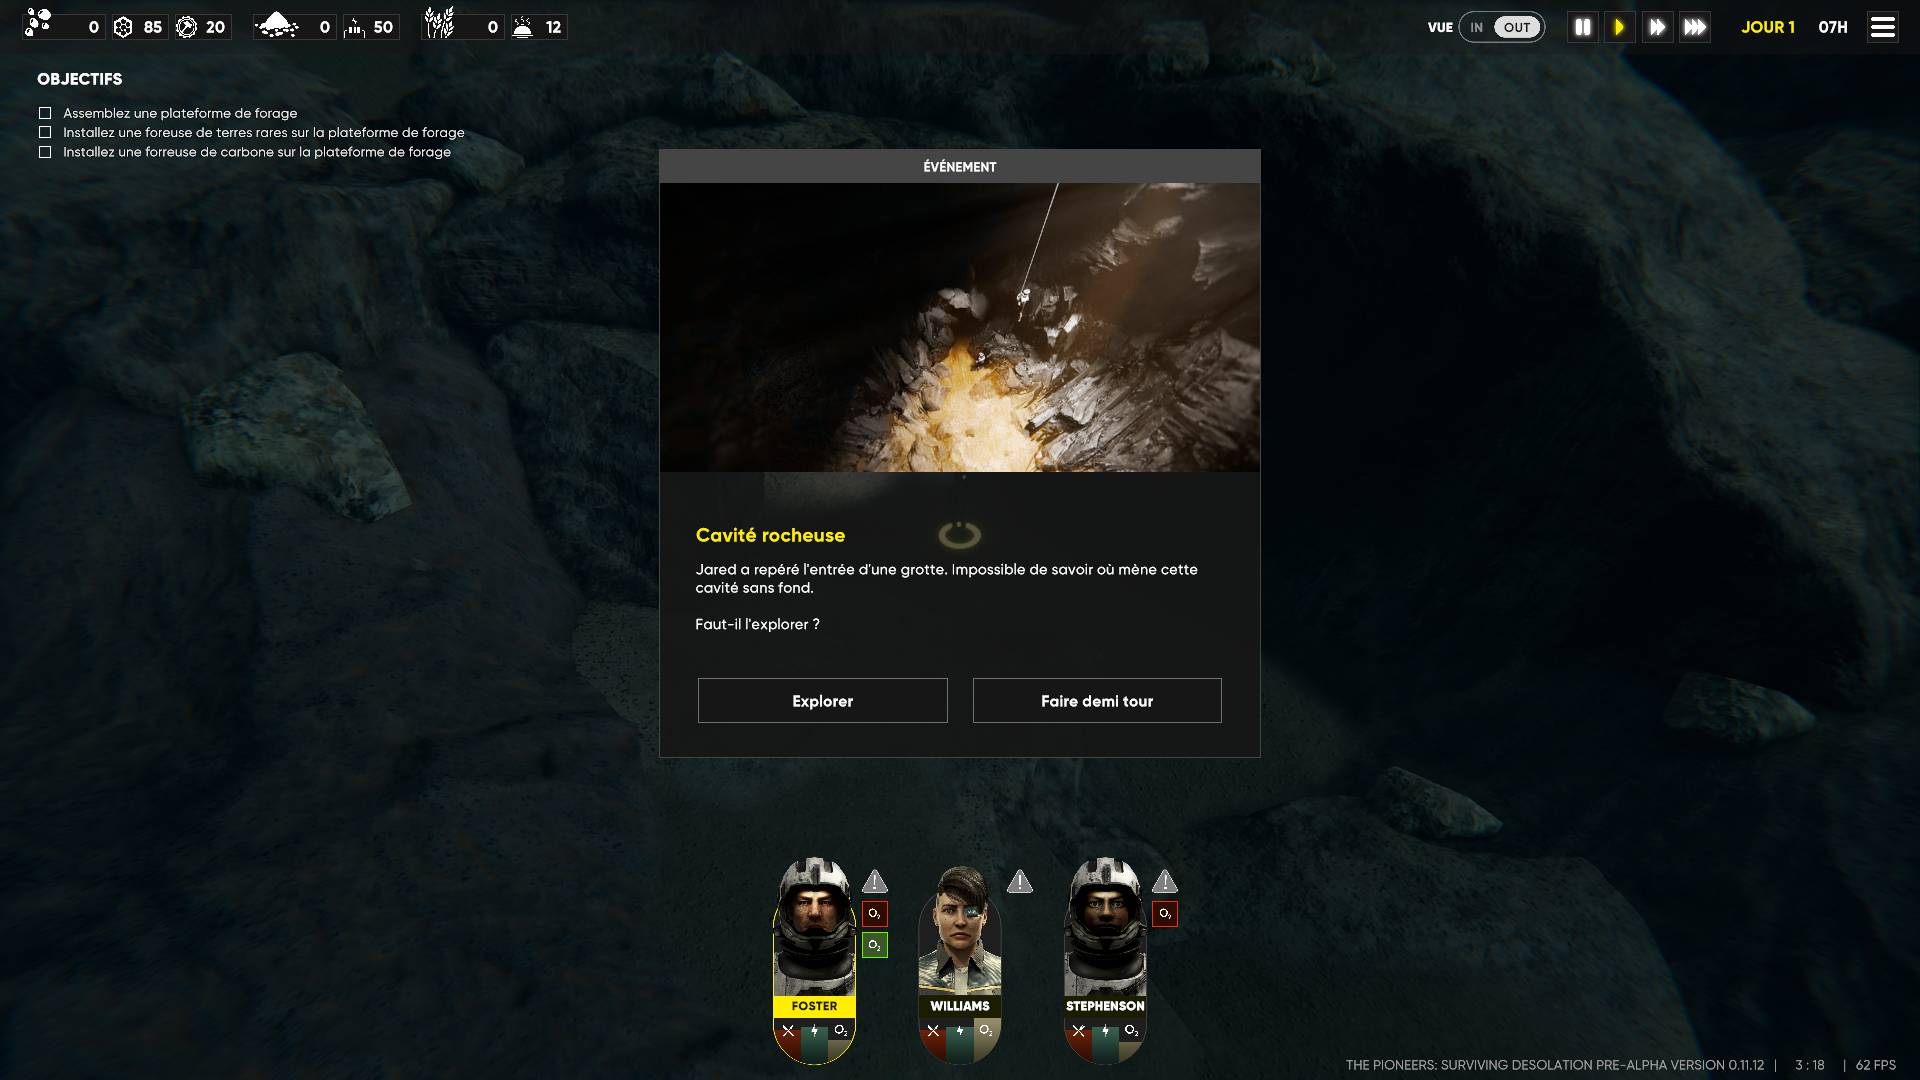Screen dimensions: 1920x1080
Task: Toggle the VUE in/out switch
Action: coord(1501,27)
